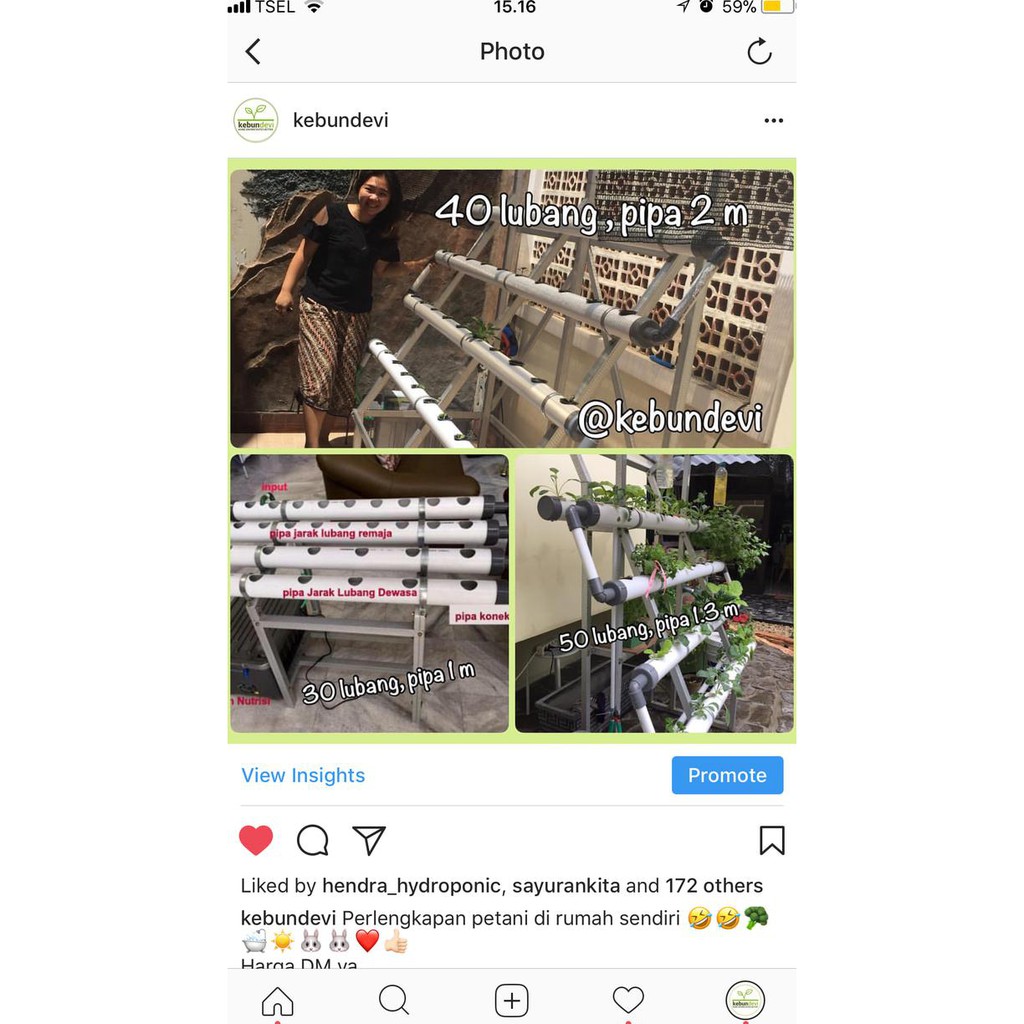Image resolution: width=1024 pixels, height=1024 pixels.
Task: Open comments with speech bubble icon
Action: click(x=313, y=840)
